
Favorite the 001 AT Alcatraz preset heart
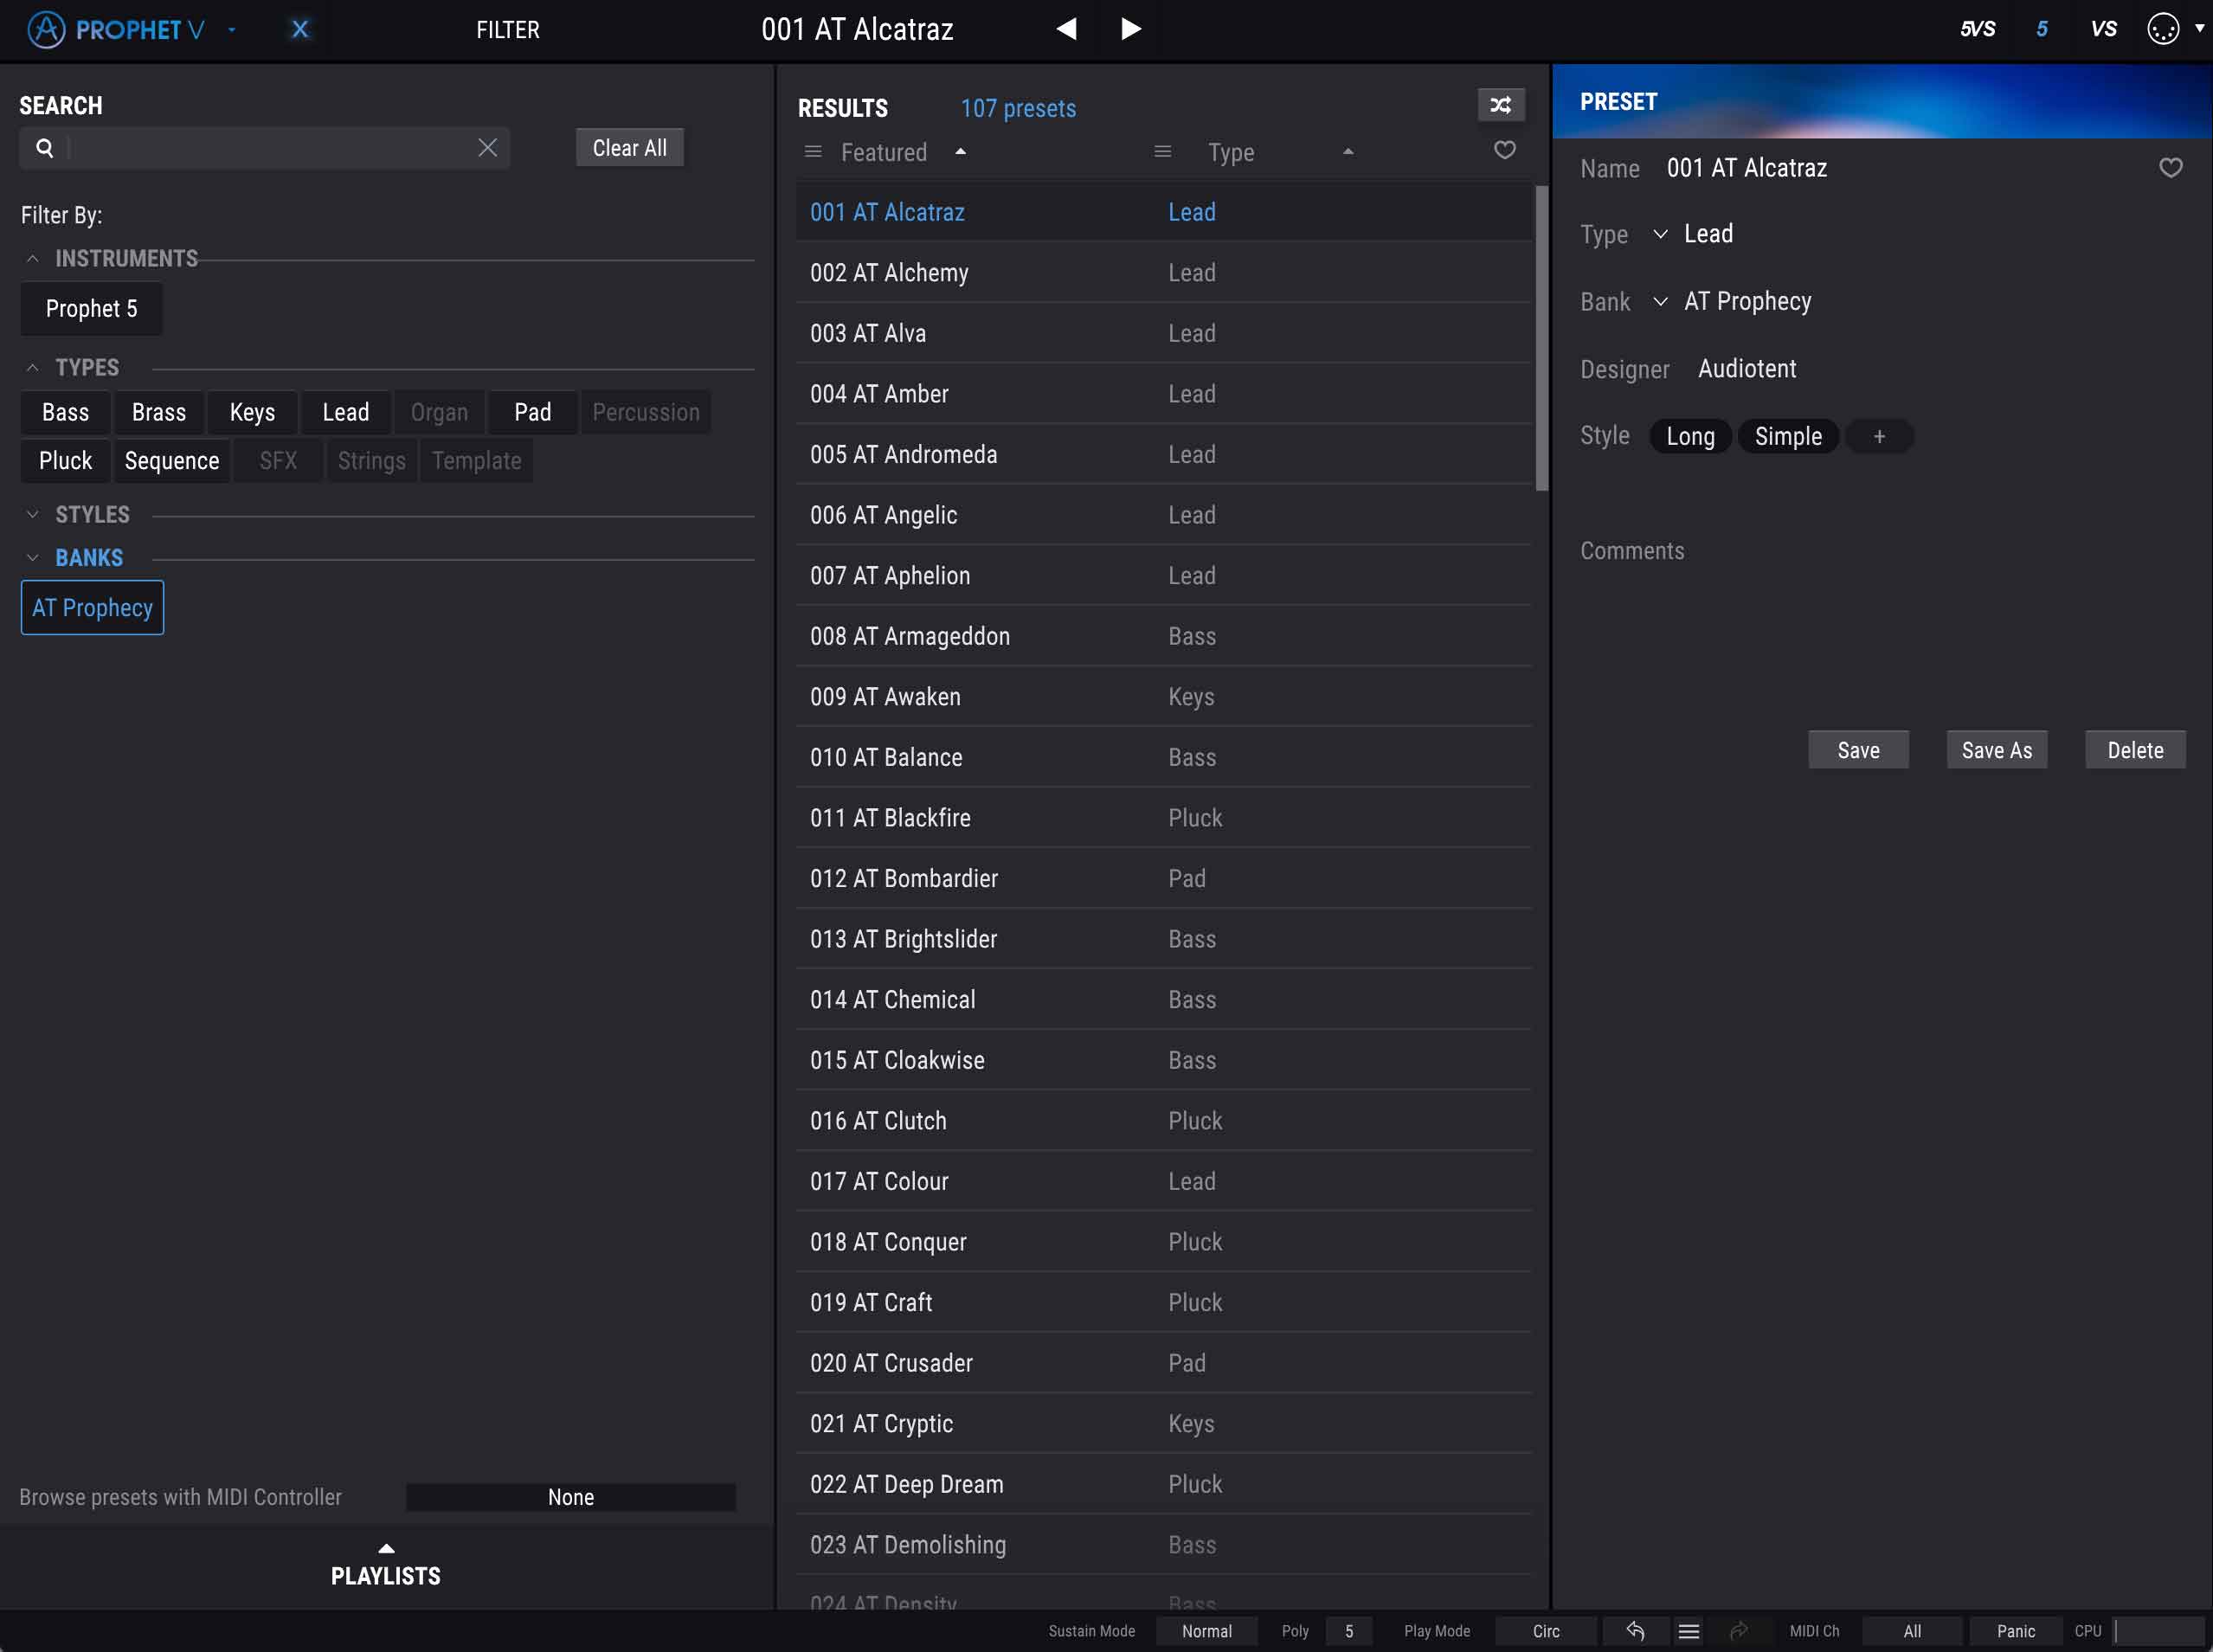2170,168
